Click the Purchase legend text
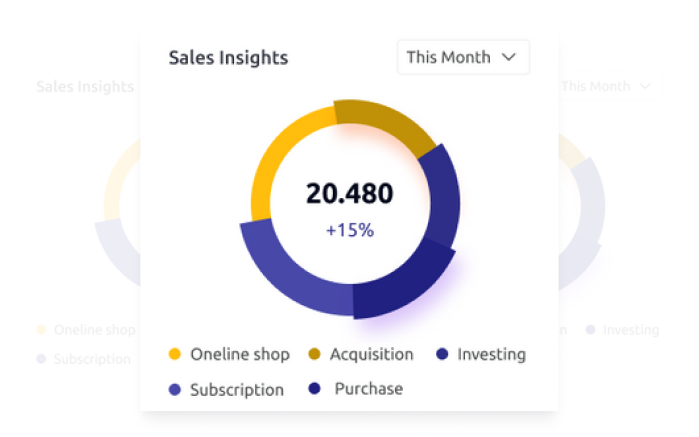This screenshot has height=437, width=699. pos(368,389)
